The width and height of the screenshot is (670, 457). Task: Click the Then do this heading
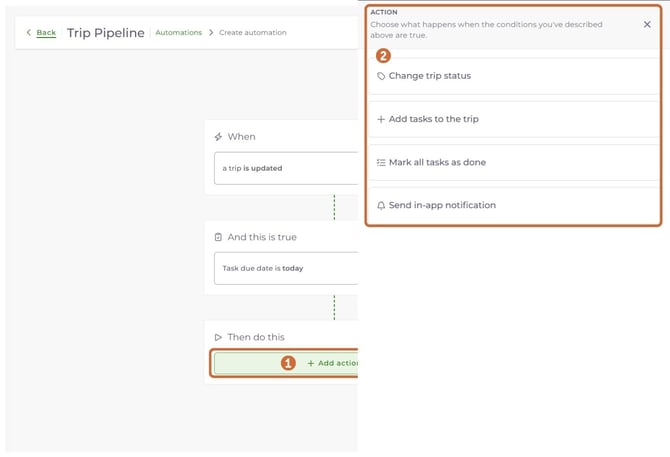coord(256,337)
